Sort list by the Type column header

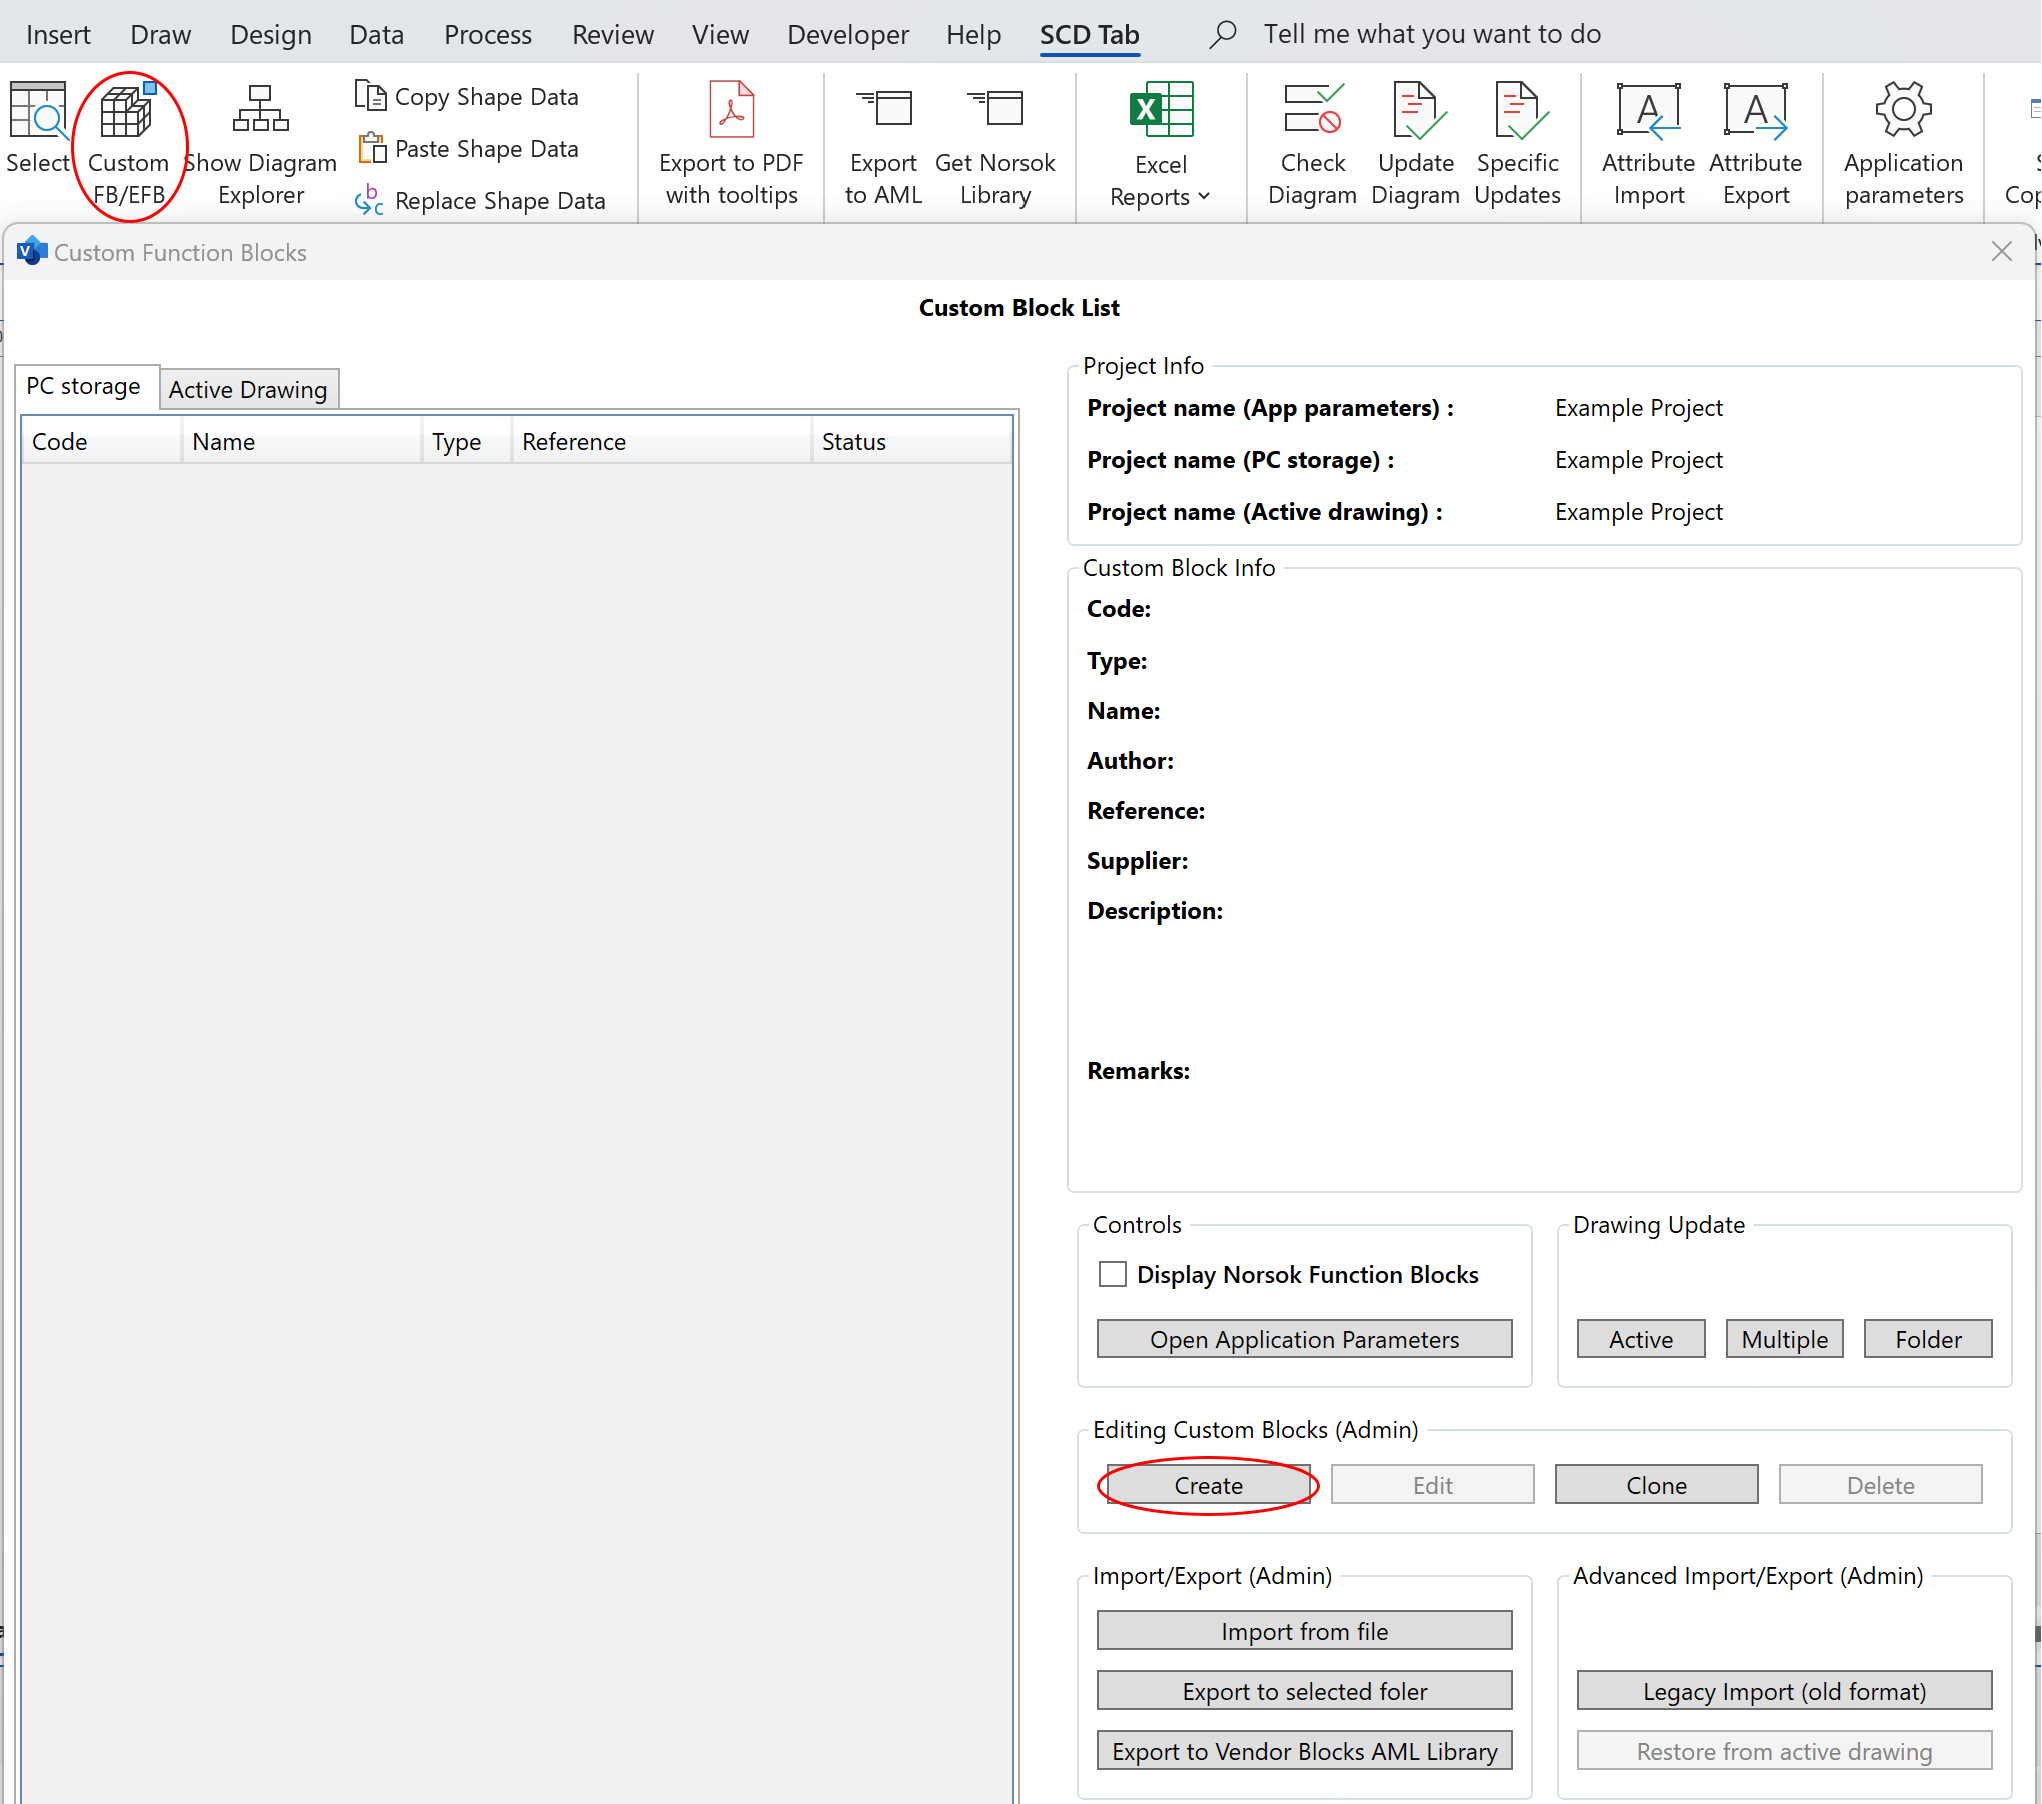point(467,441)
